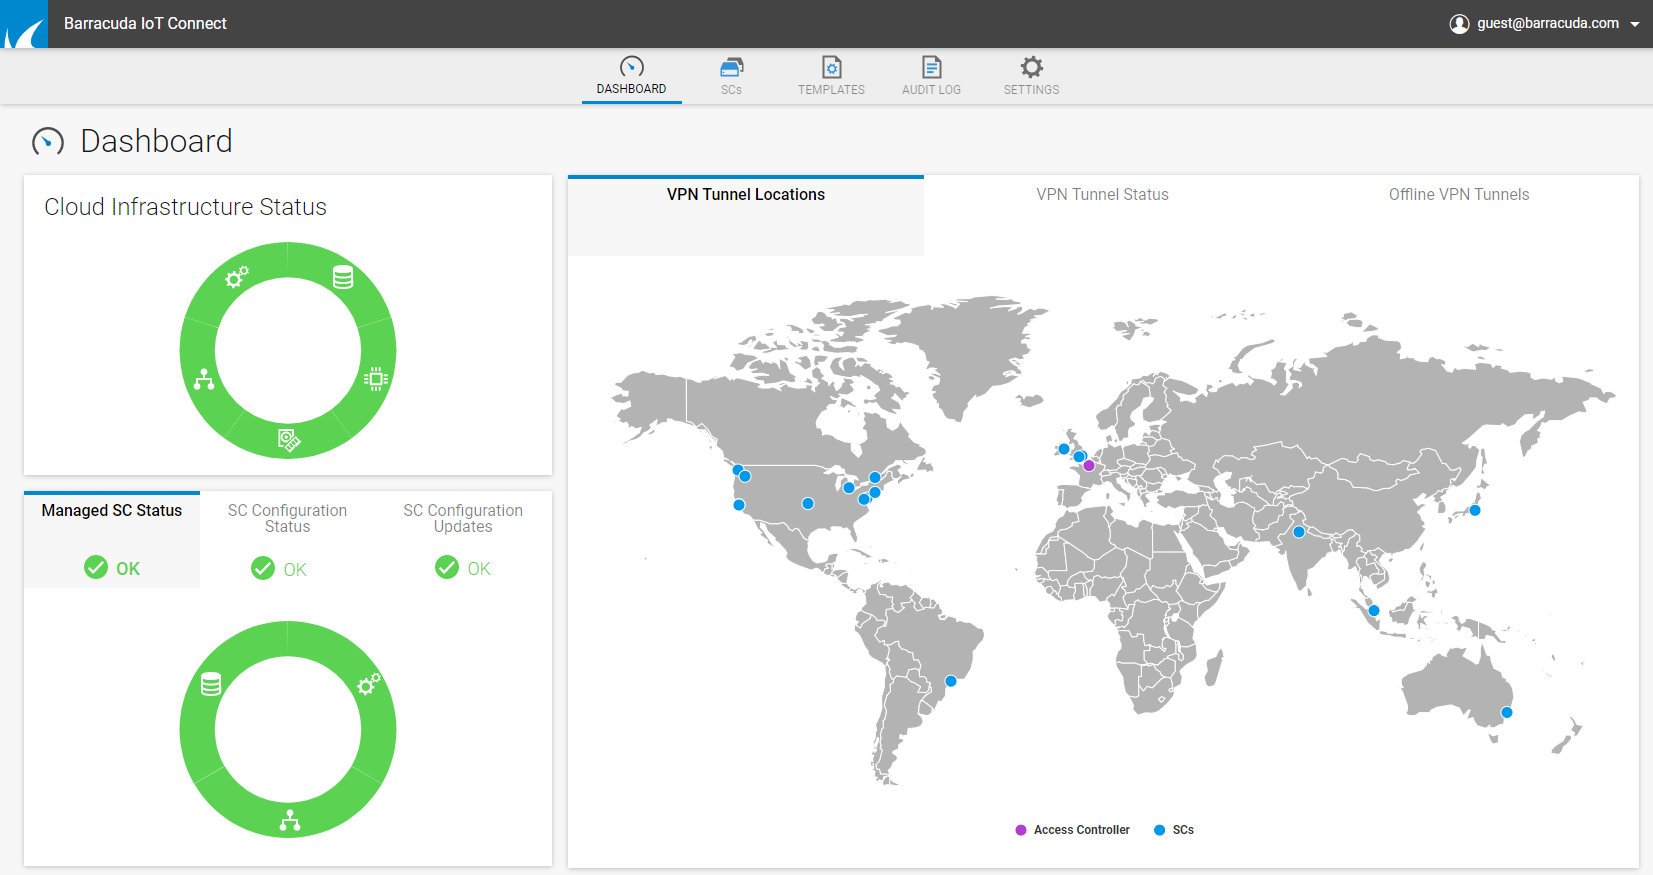
Task: Click the SC marker in southeast Australia
Action: click(x=1507, y=713)
